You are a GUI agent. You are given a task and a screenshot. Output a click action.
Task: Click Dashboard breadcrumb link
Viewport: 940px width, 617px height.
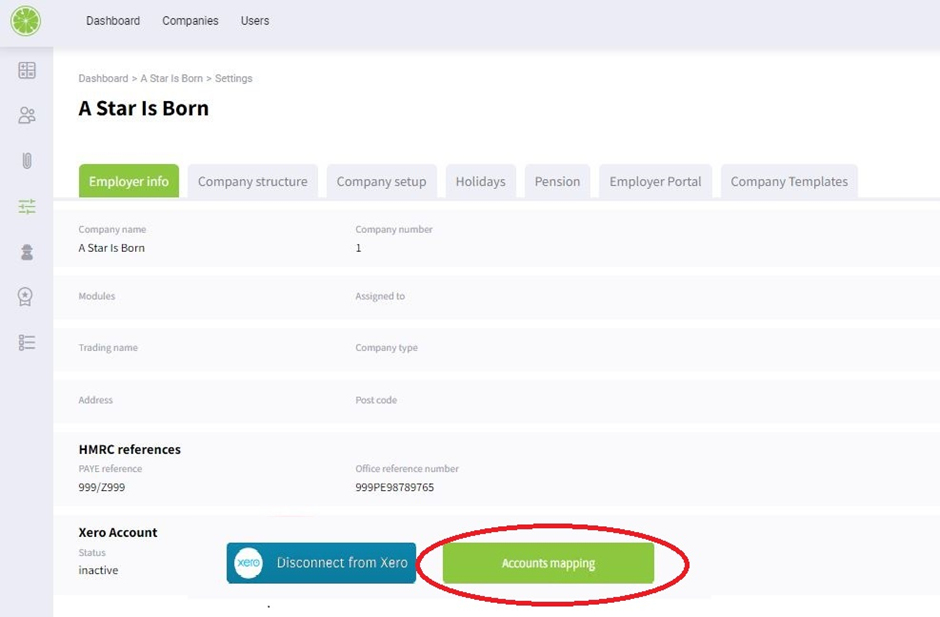[x=103, y=79]
